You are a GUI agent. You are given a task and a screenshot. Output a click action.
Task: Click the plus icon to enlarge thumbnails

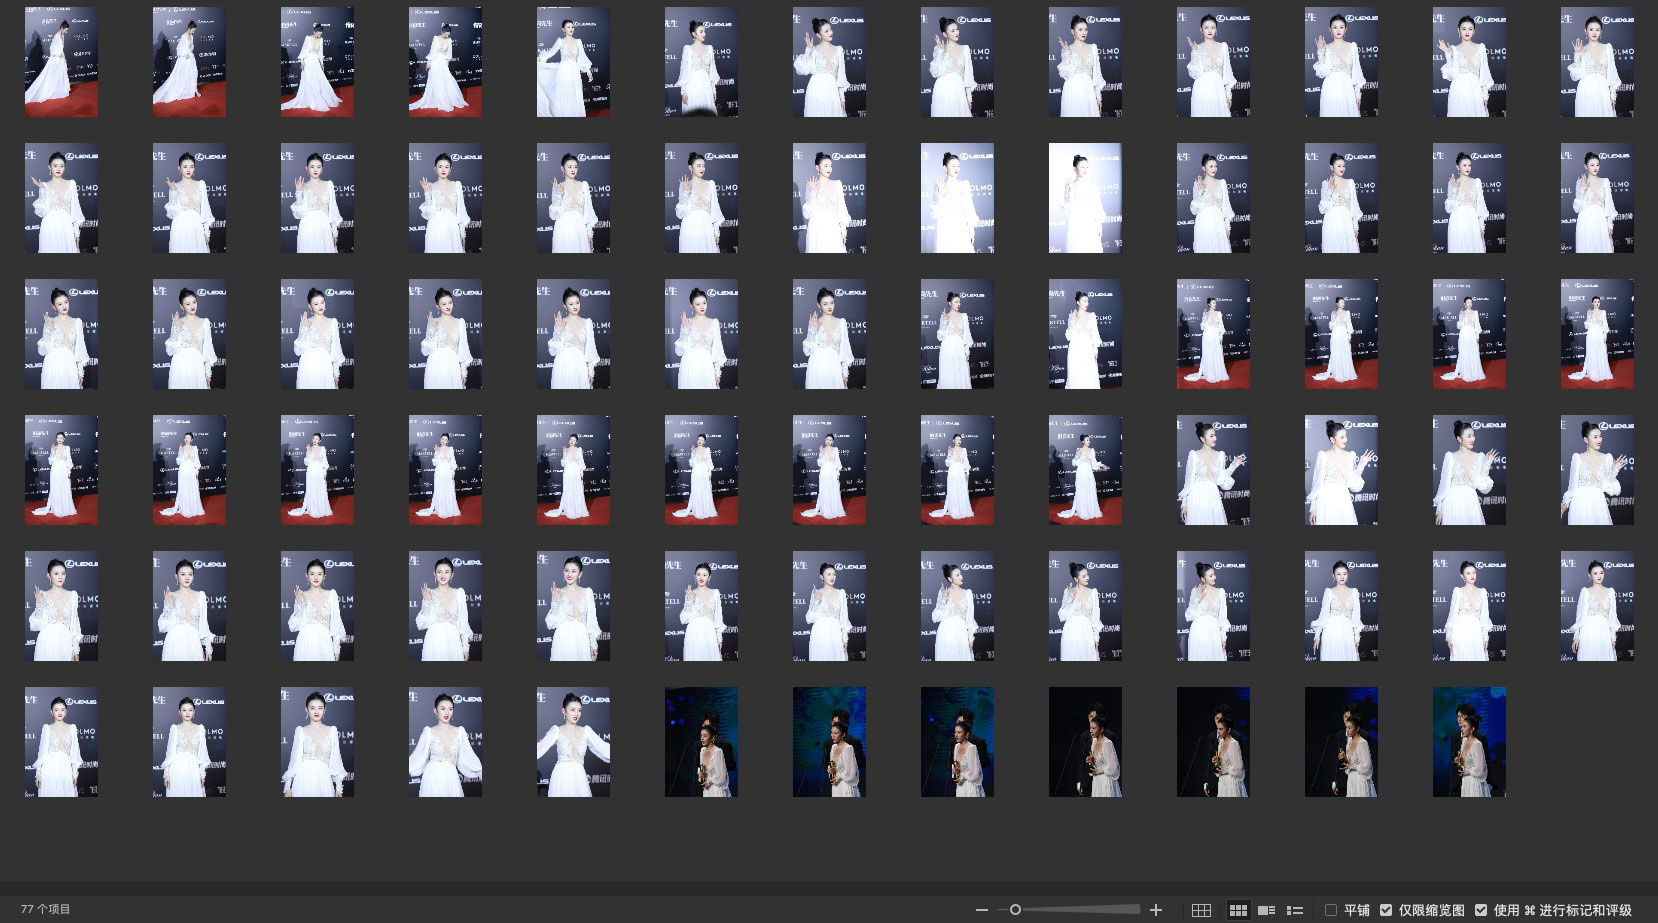coord(1156,910)
